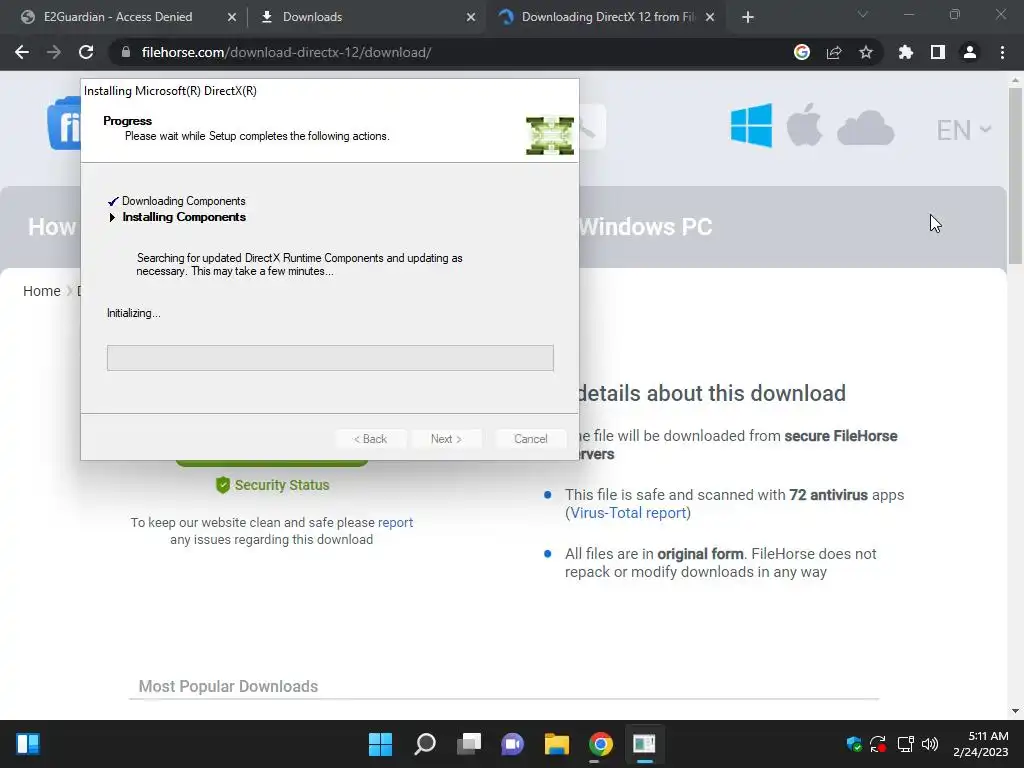1024x768 pixels.
Task: Open Windows Security tray icon
Action: click(x=854, y=744)
